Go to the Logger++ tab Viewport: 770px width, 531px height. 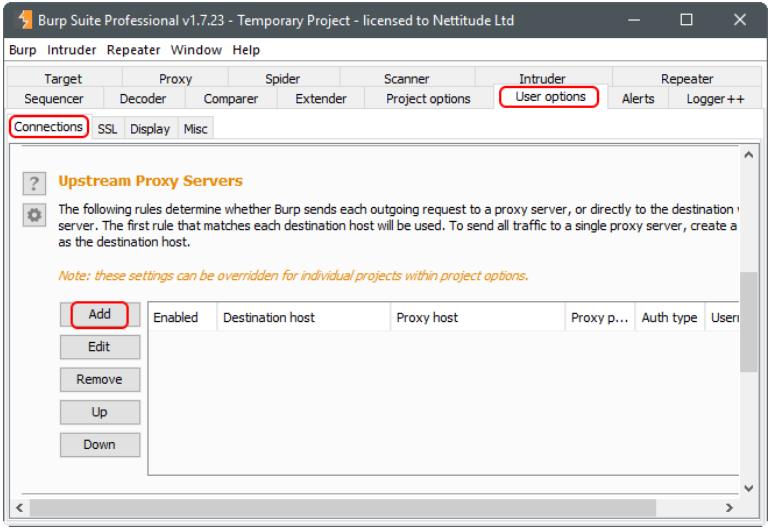click(x=715, y=99)
